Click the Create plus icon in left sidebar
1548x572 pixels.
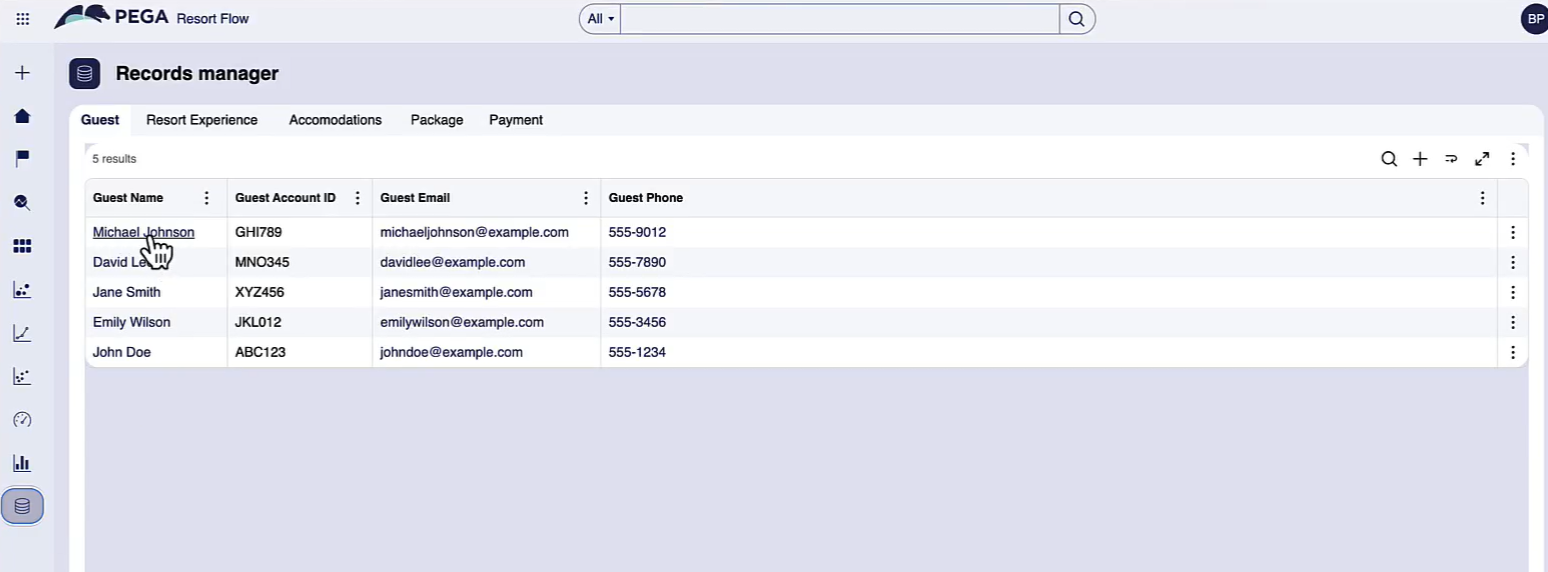click(x=22, y=73)
